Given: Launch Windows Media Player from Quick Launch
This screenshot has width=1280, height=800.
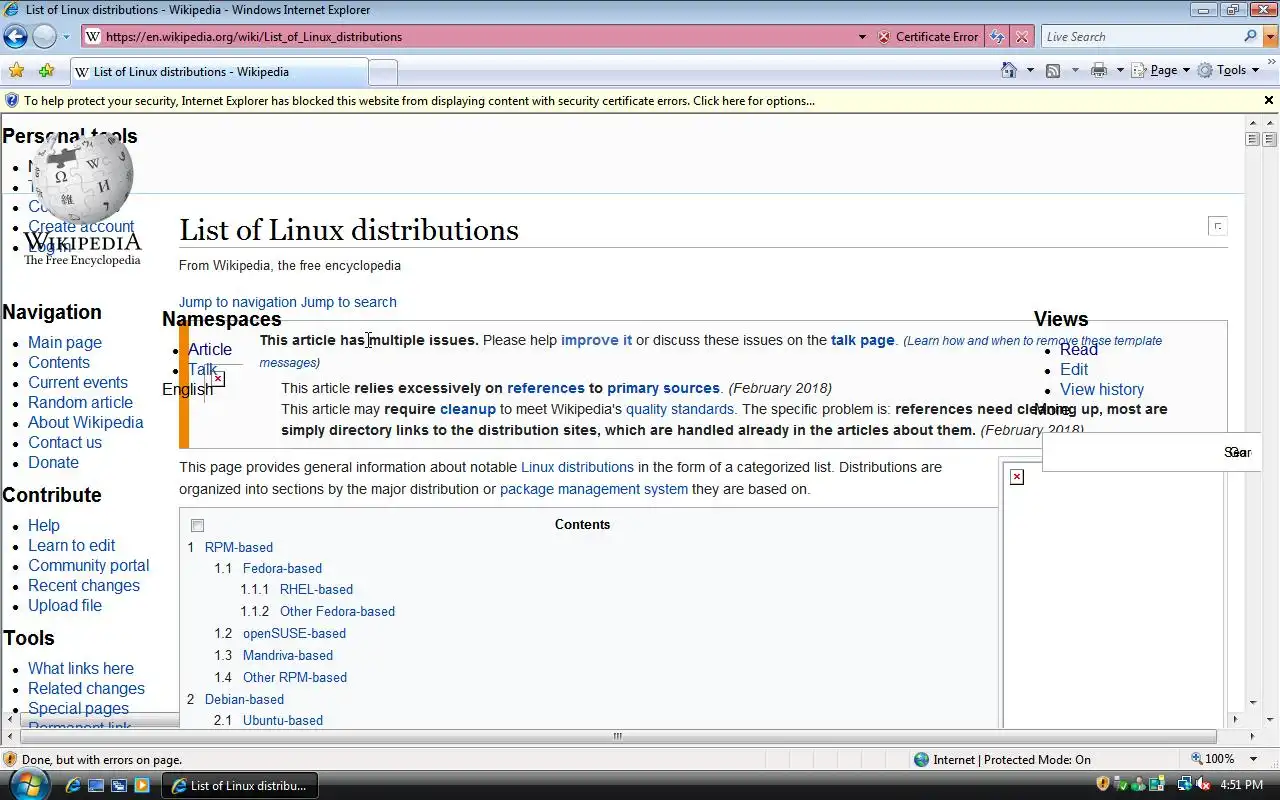Looking at the screenshot, I should pos(142,786).
